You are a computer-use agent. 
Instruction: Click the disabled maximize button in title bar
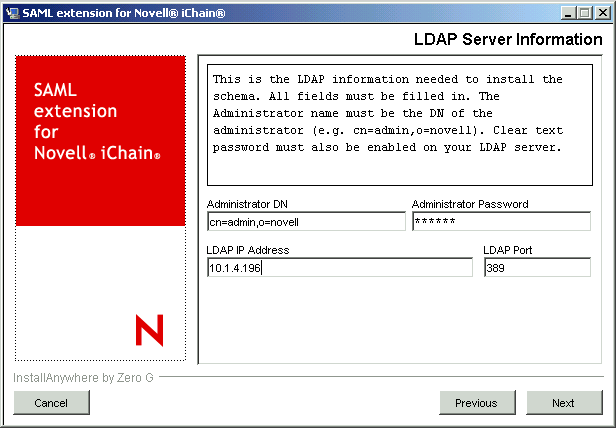click(585, 13)
